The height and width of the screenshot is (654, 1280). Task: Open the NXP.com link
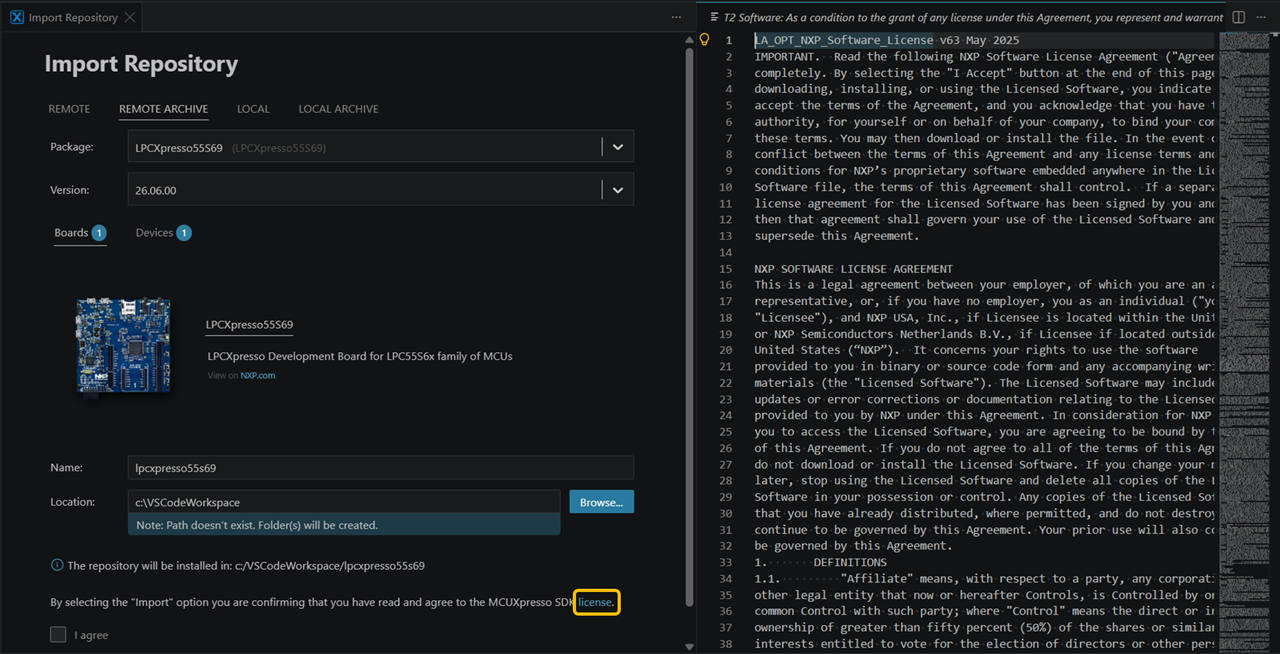(258, 376)
